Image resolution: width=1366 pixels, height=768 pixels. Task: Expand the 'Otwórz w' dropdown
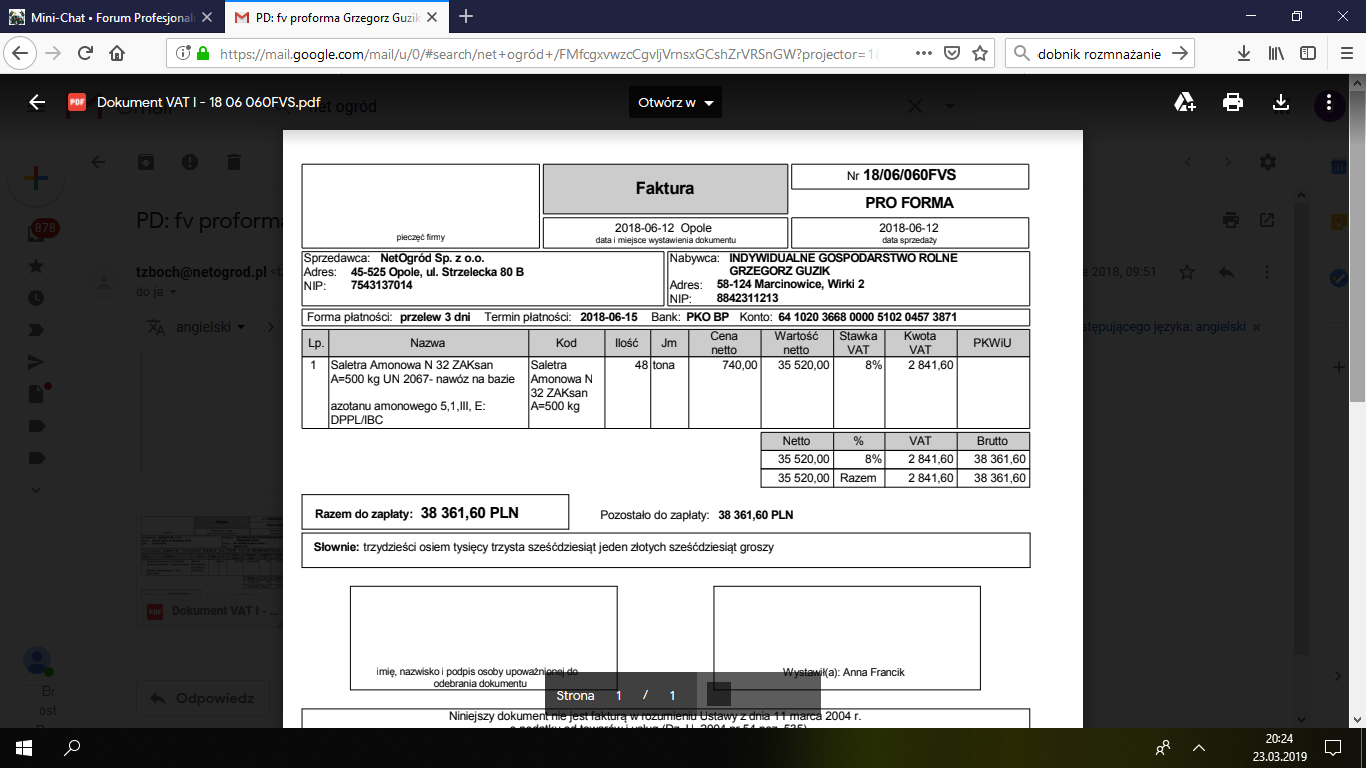(x=675, y=102)
